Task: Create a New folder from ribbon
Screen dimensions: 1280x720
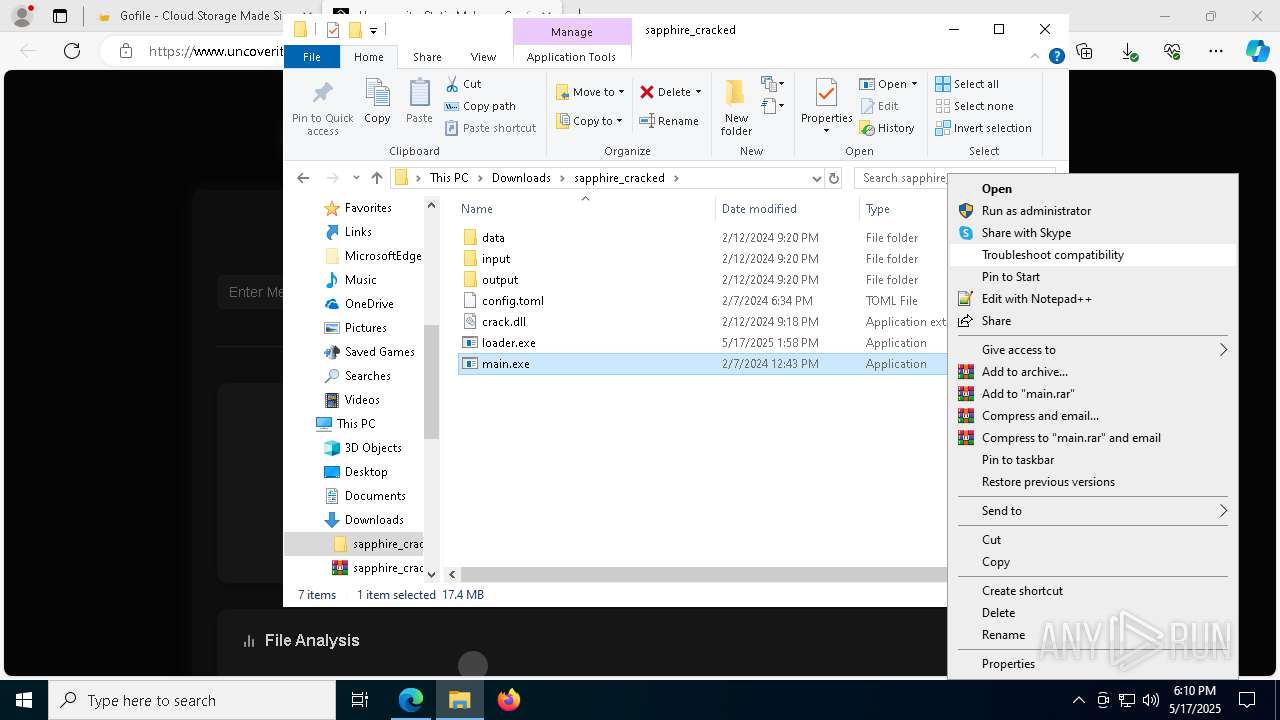Action: (736, 107)
